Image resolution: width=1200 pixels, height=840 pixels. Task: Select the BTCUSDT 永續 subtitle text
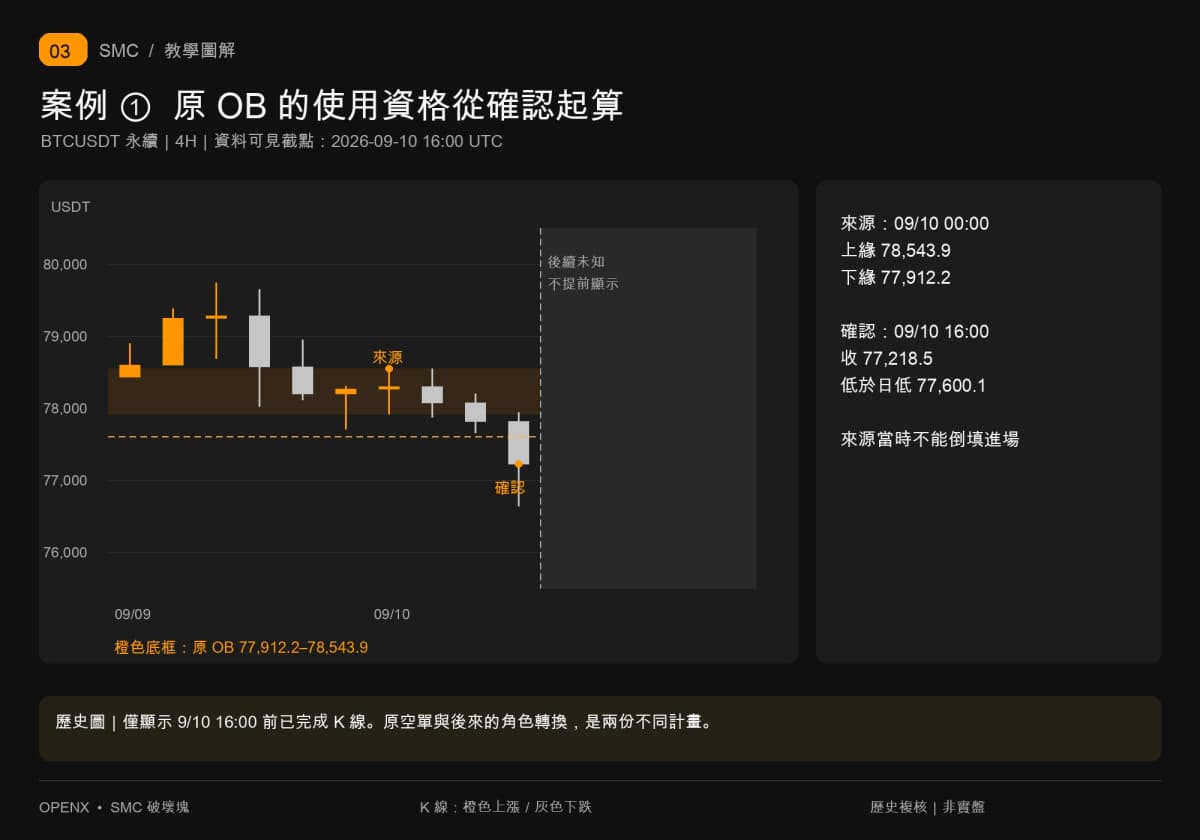99,141
